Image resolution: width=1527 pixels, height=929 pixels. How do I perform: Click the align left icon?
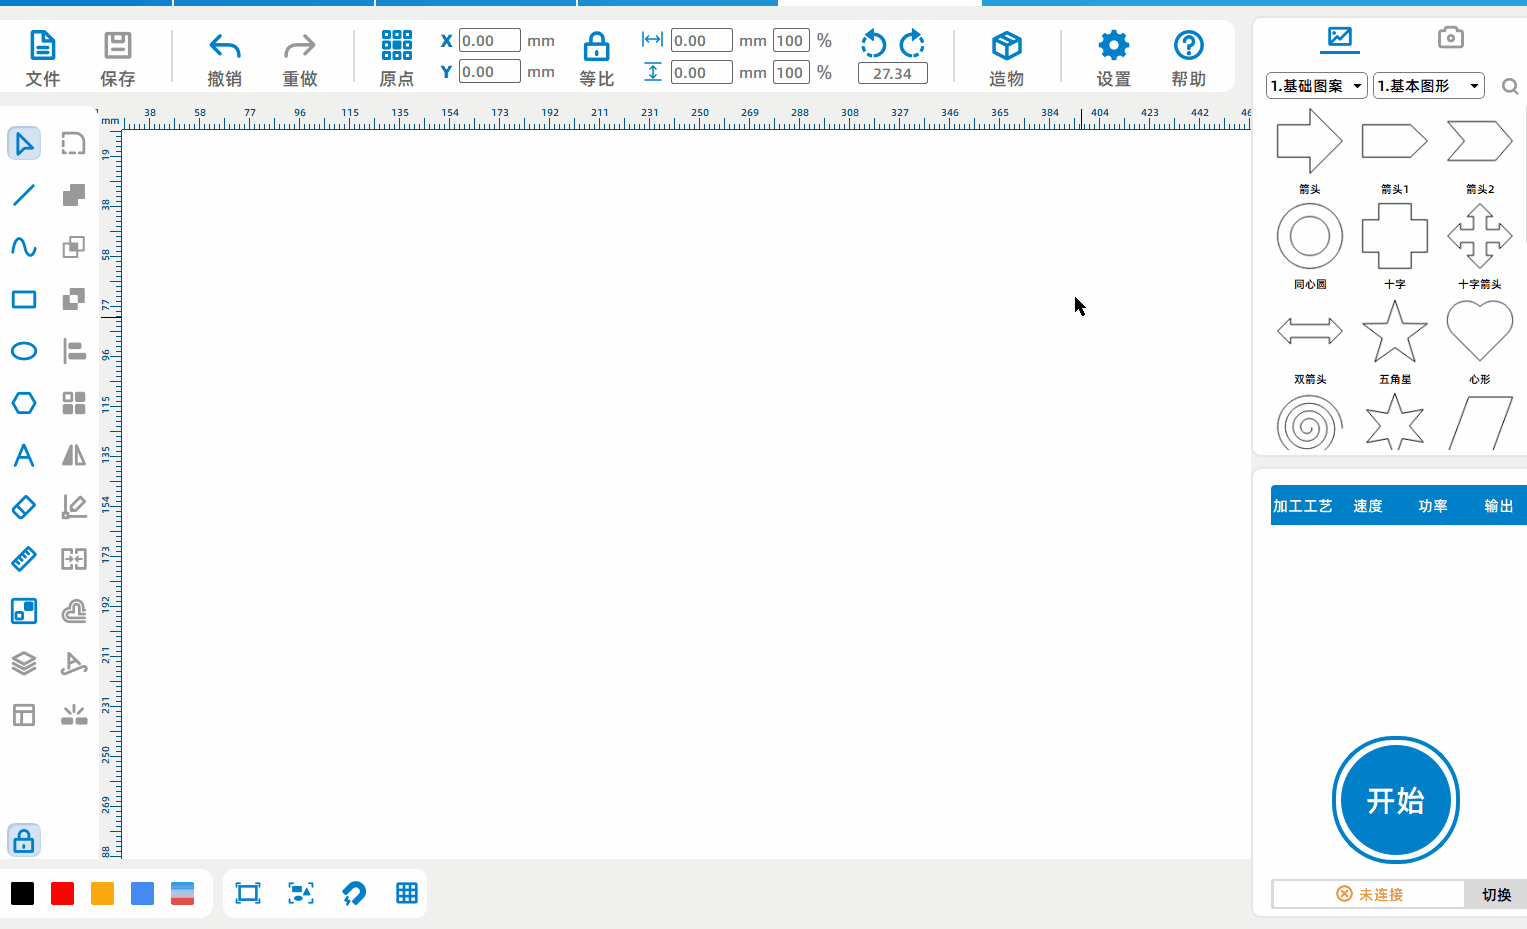[74, 351]
